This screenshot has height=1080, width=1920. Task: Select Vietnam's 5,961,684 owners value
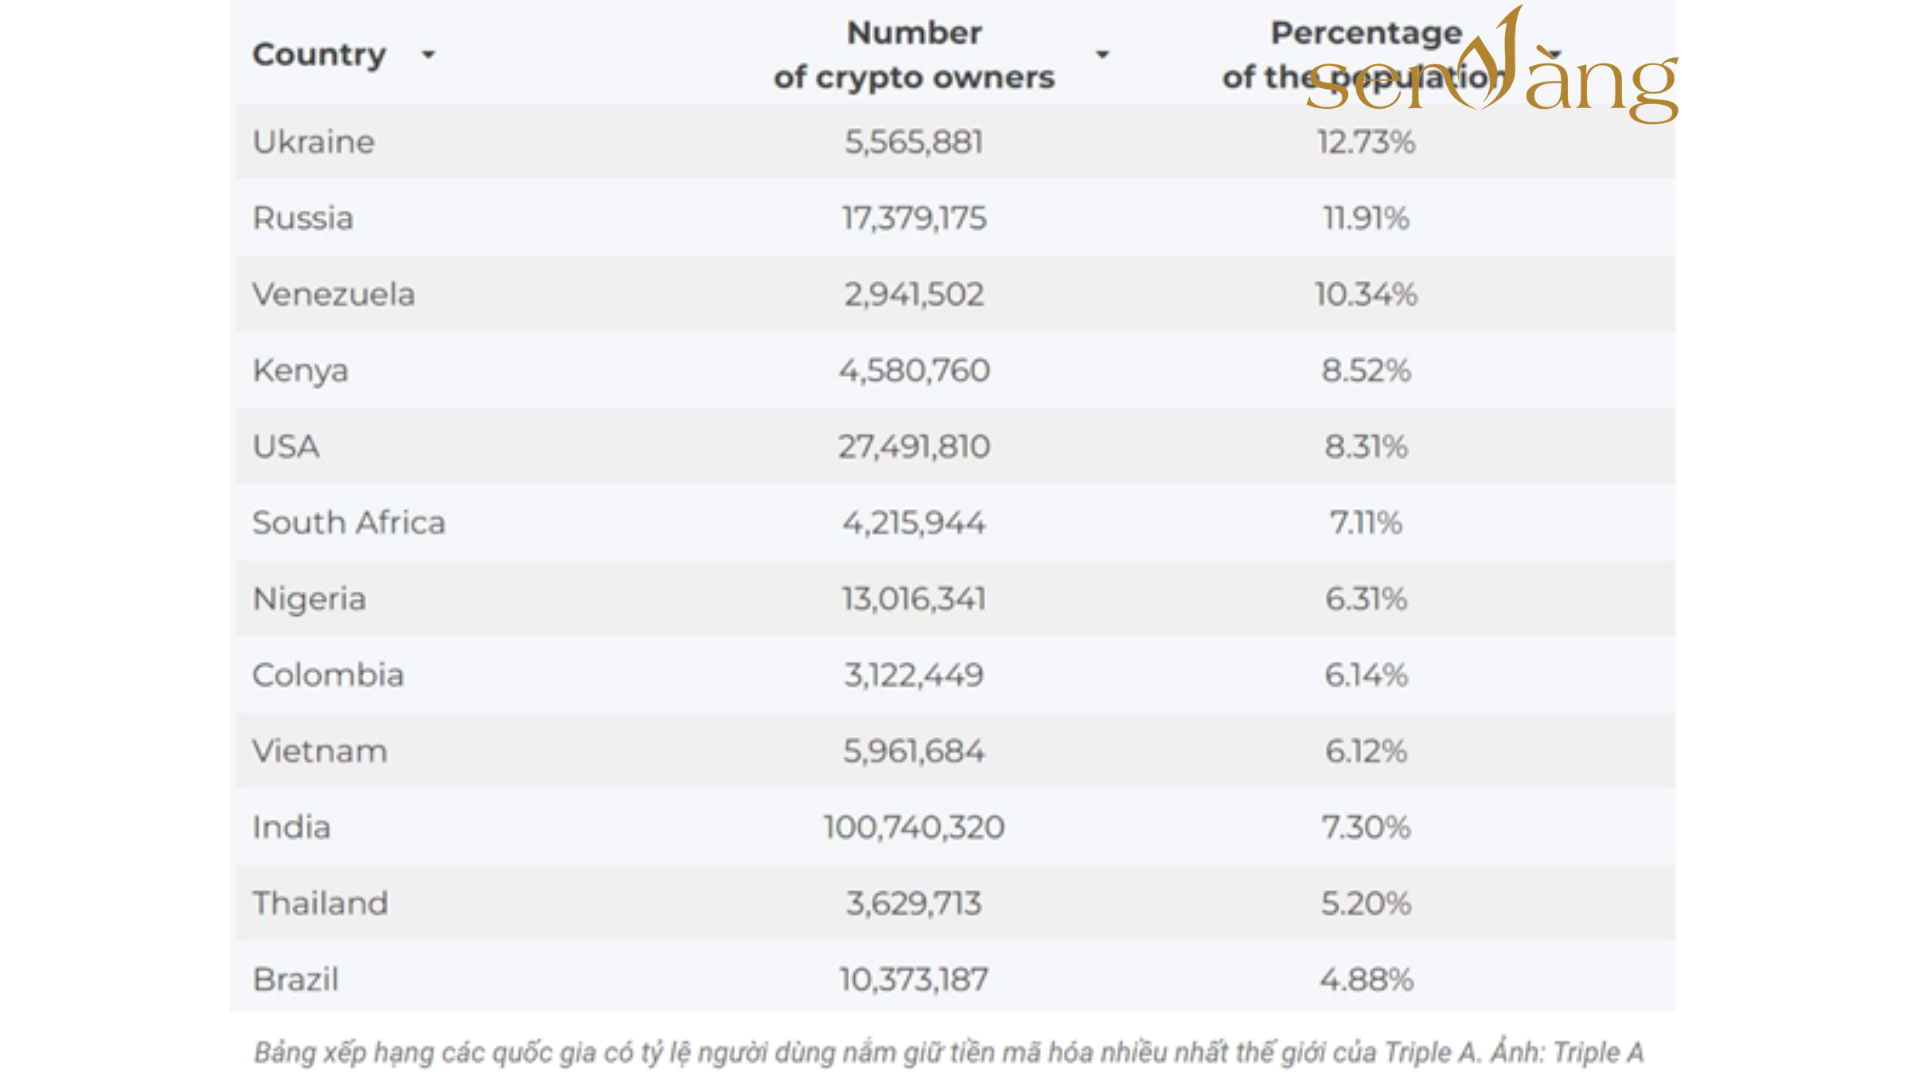[x=913, y=751]
